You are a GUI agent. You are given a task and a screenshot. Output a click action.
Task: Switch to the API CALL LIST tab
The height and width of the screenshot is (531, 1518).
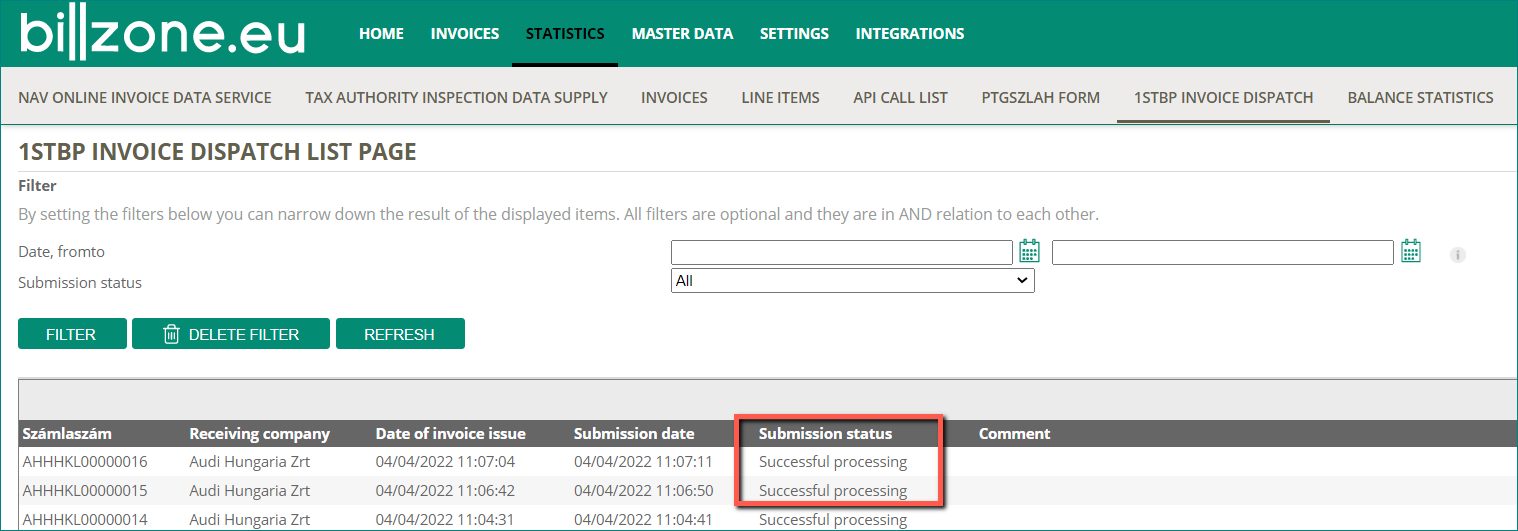click(900, 97)
